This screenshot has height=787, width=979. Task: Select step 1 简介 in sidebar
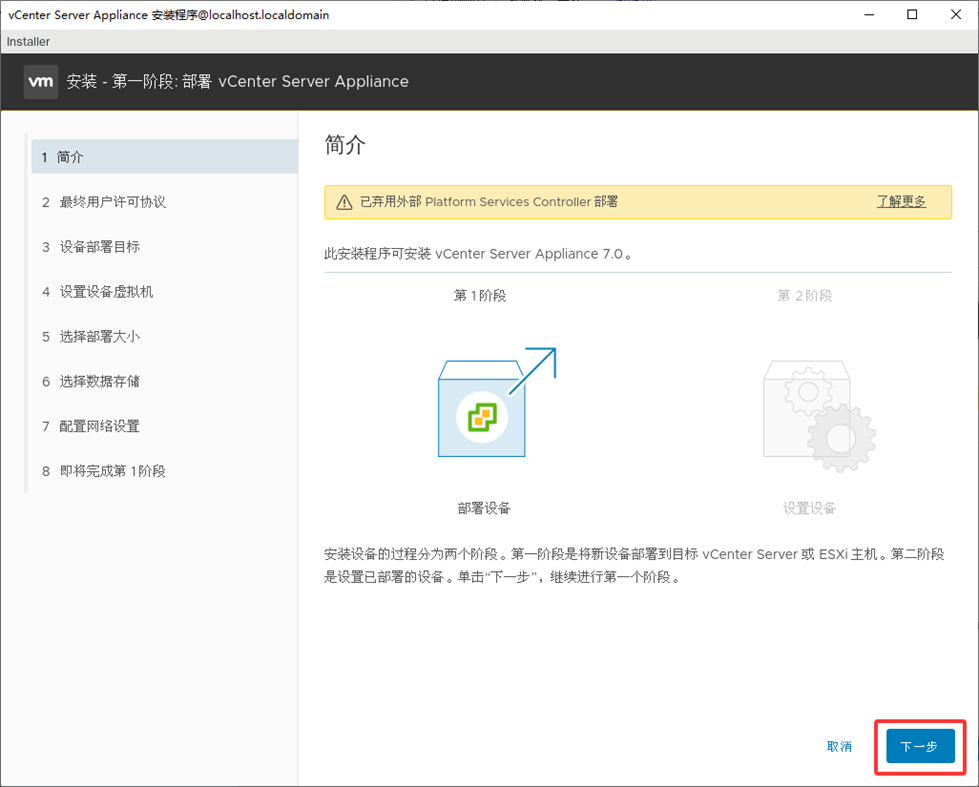70,157
